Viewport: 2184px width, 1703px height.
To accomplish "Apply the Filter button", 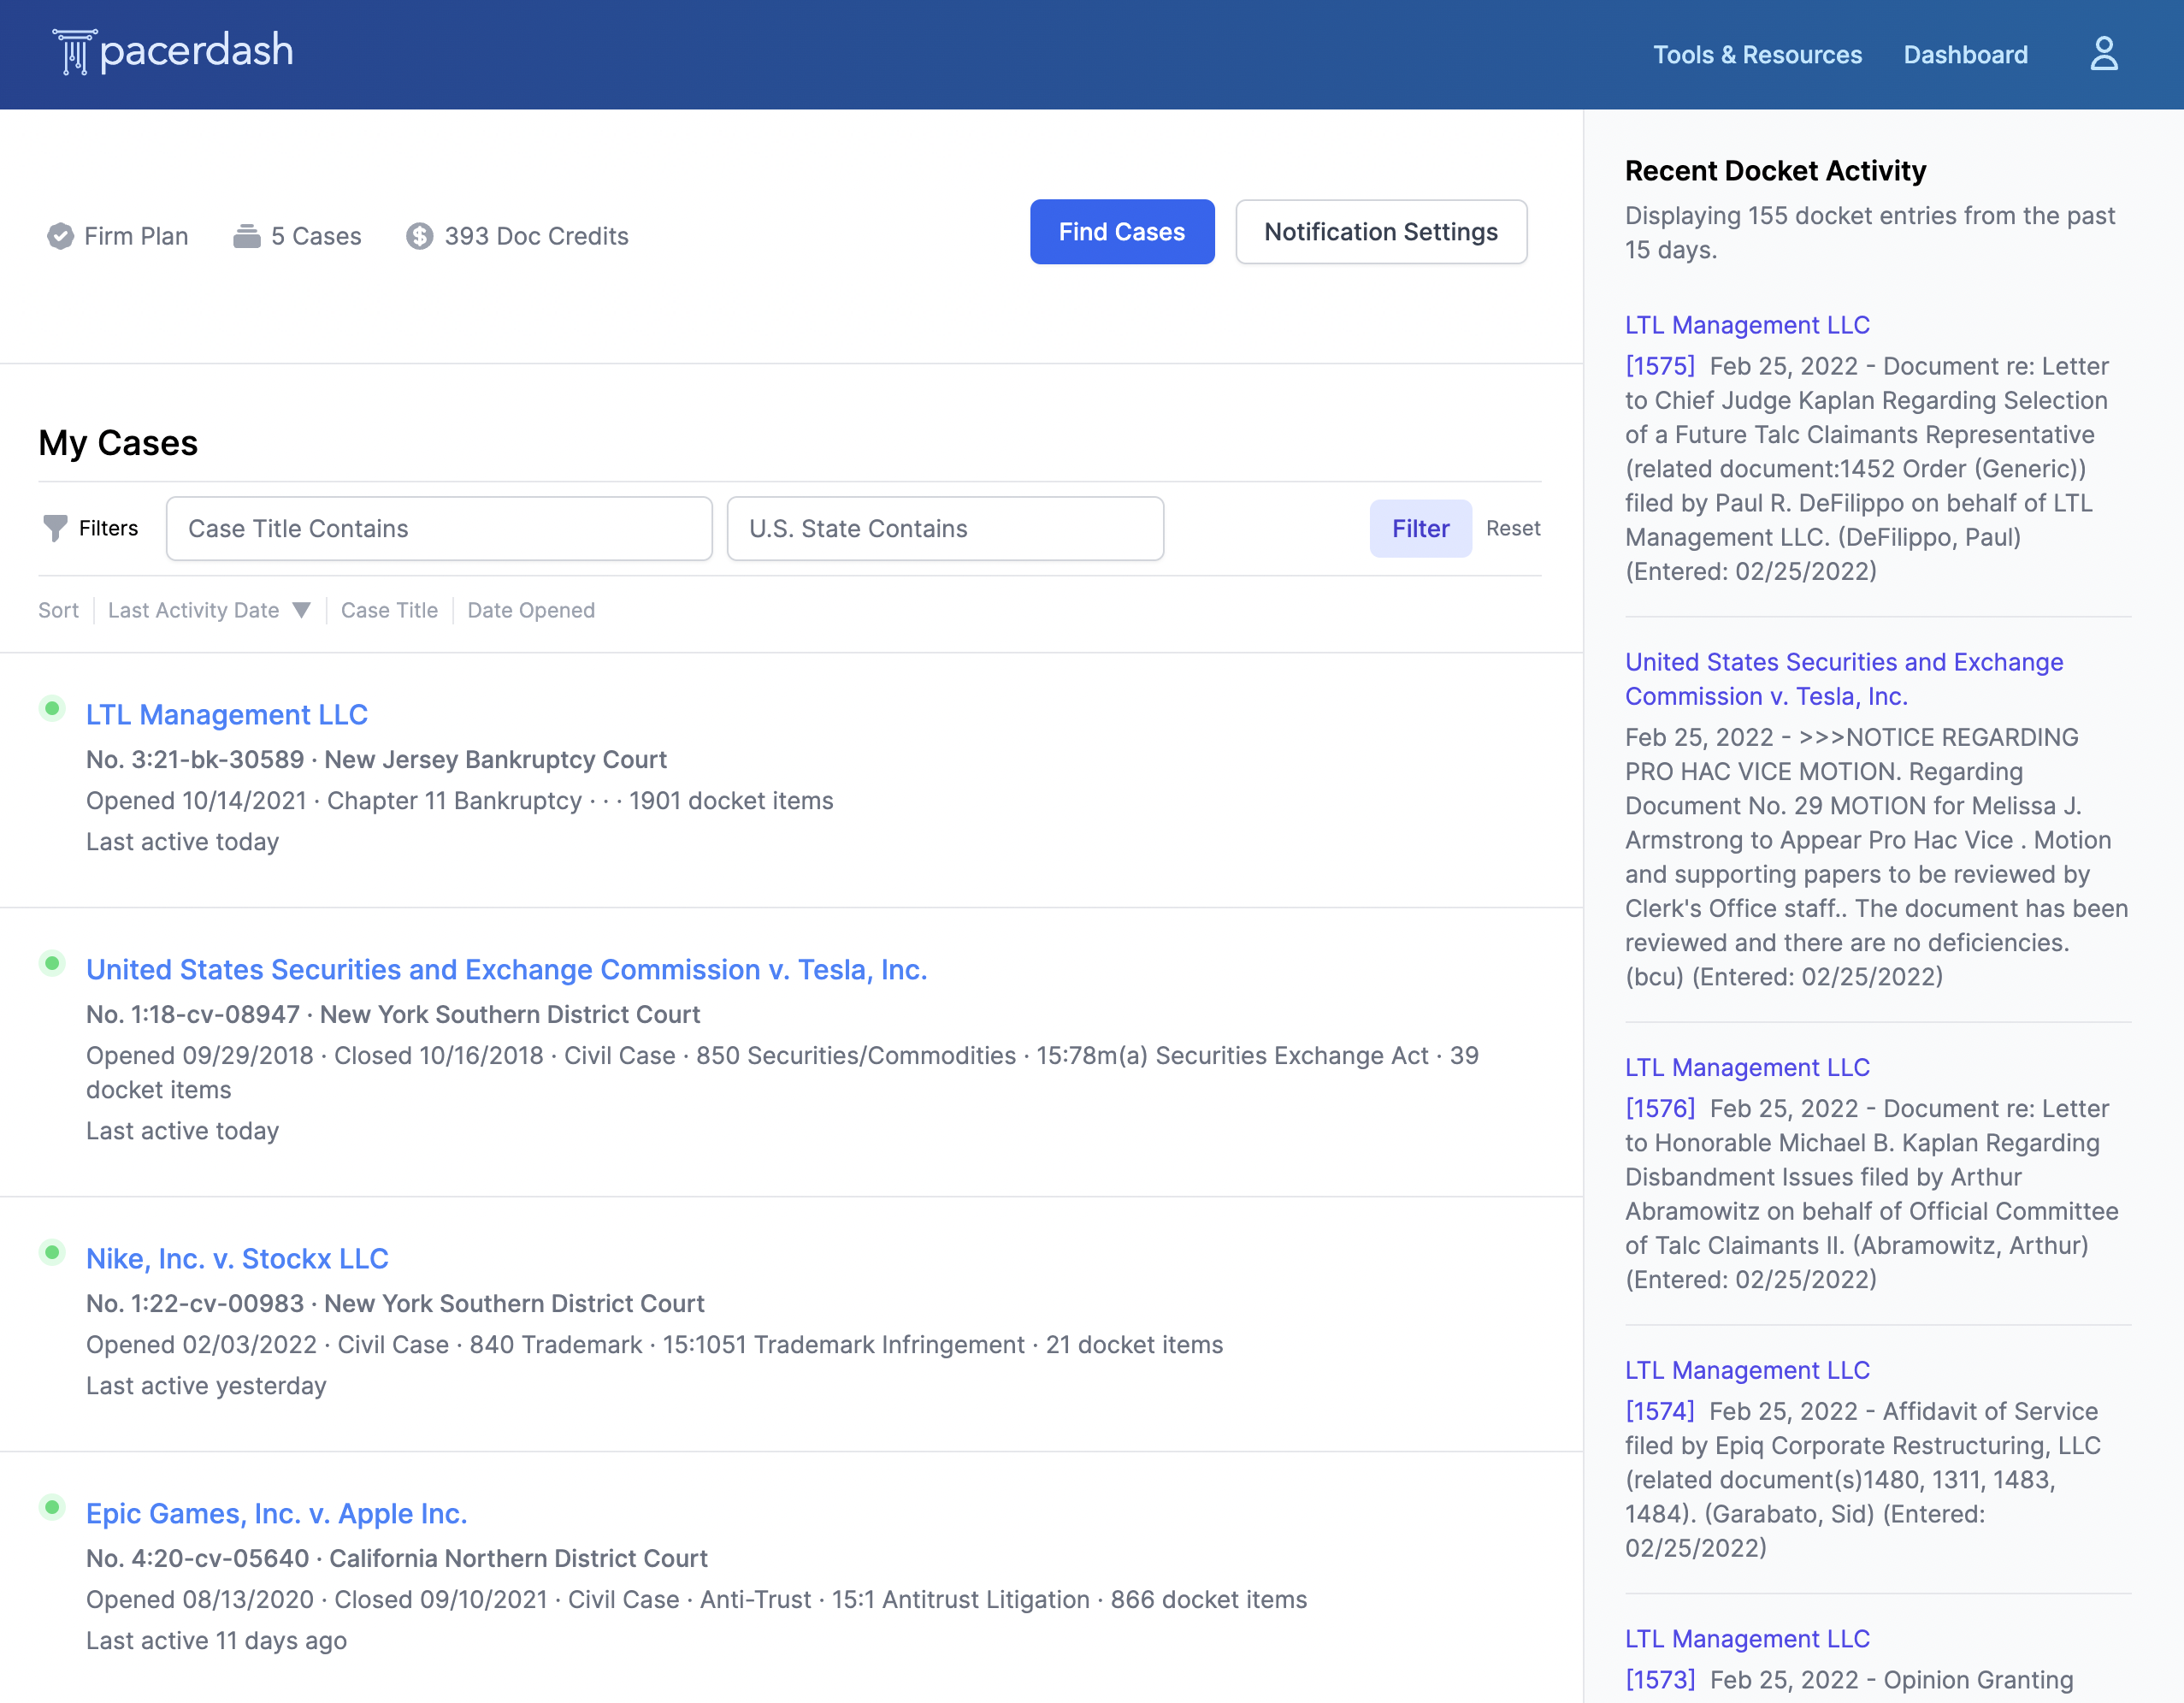I will coord(1420,528).
